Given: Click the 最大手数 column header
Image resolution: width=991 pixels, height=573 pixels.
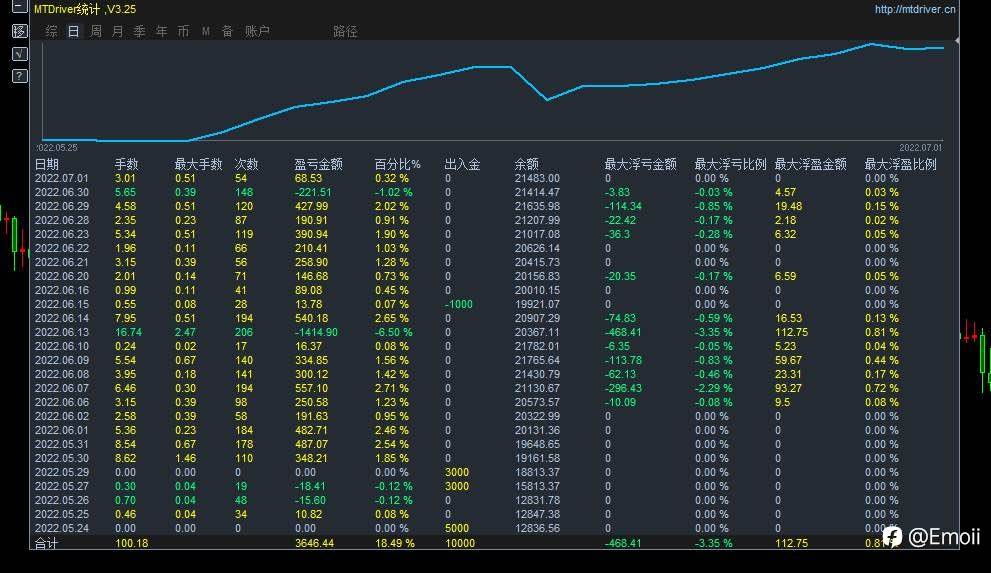Looking at the screenshot, I should tap(198, 164).
